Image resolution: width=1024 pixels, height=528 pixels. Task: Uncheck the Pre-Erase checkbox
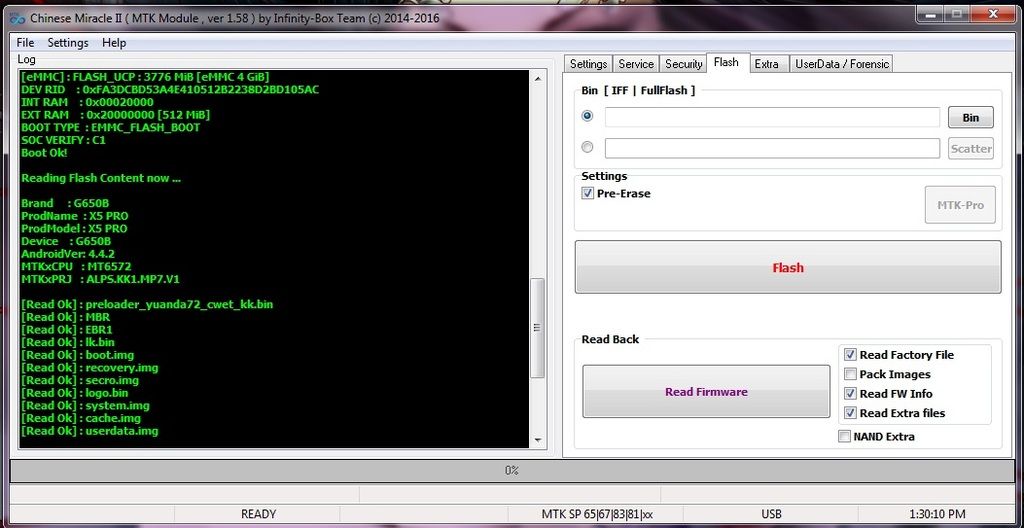(x=588, y=194)
